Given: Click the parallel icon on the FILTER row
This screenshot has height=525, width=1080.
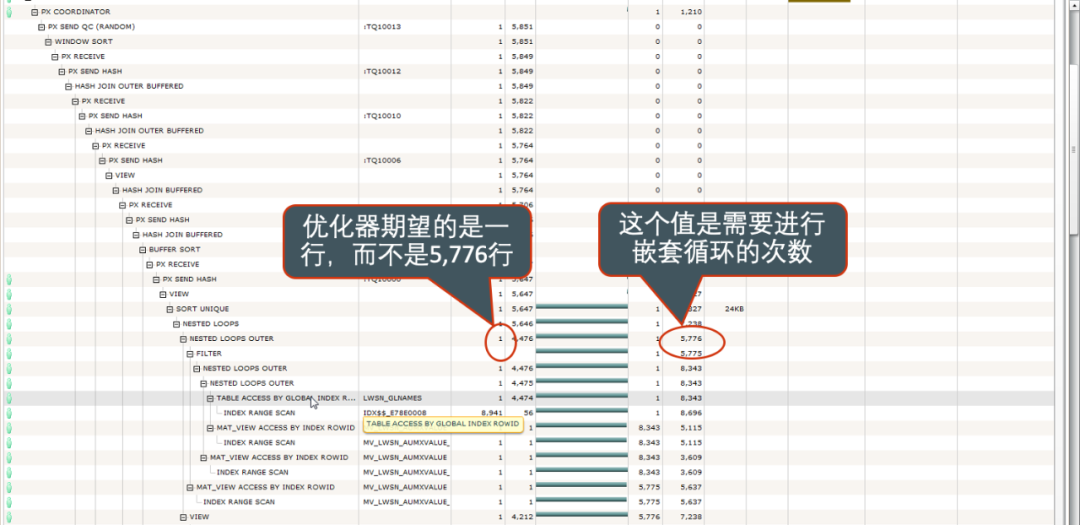Looking at the screenshot, I should (x=9, y=354).
